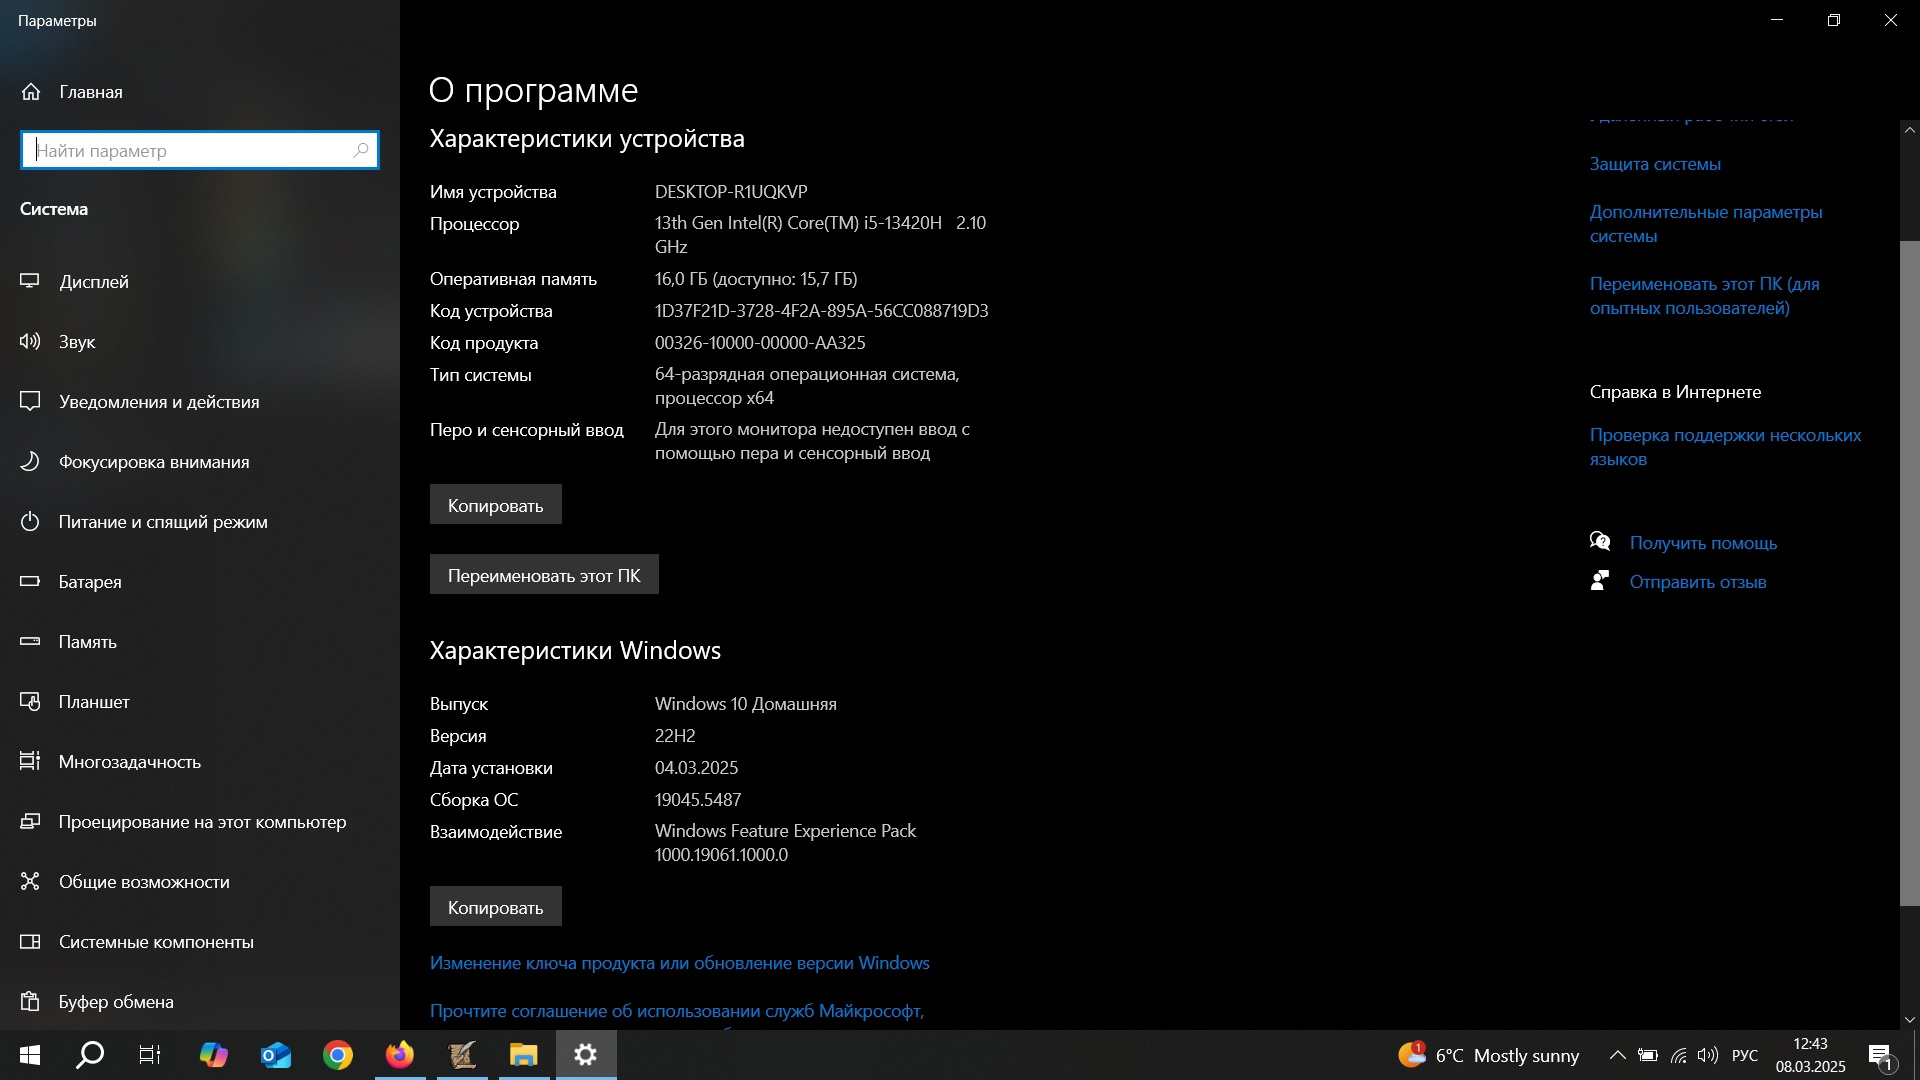The width and height of the screenshot is (1920, 1080).
Task: Open Уведомления и действия menu item
Action: (x=159, y=402)
